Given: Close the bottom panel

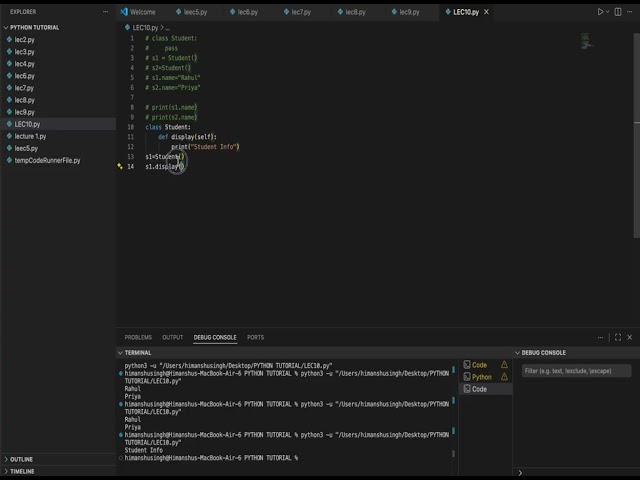Looking at the screenshot, I should click(629, 337).
